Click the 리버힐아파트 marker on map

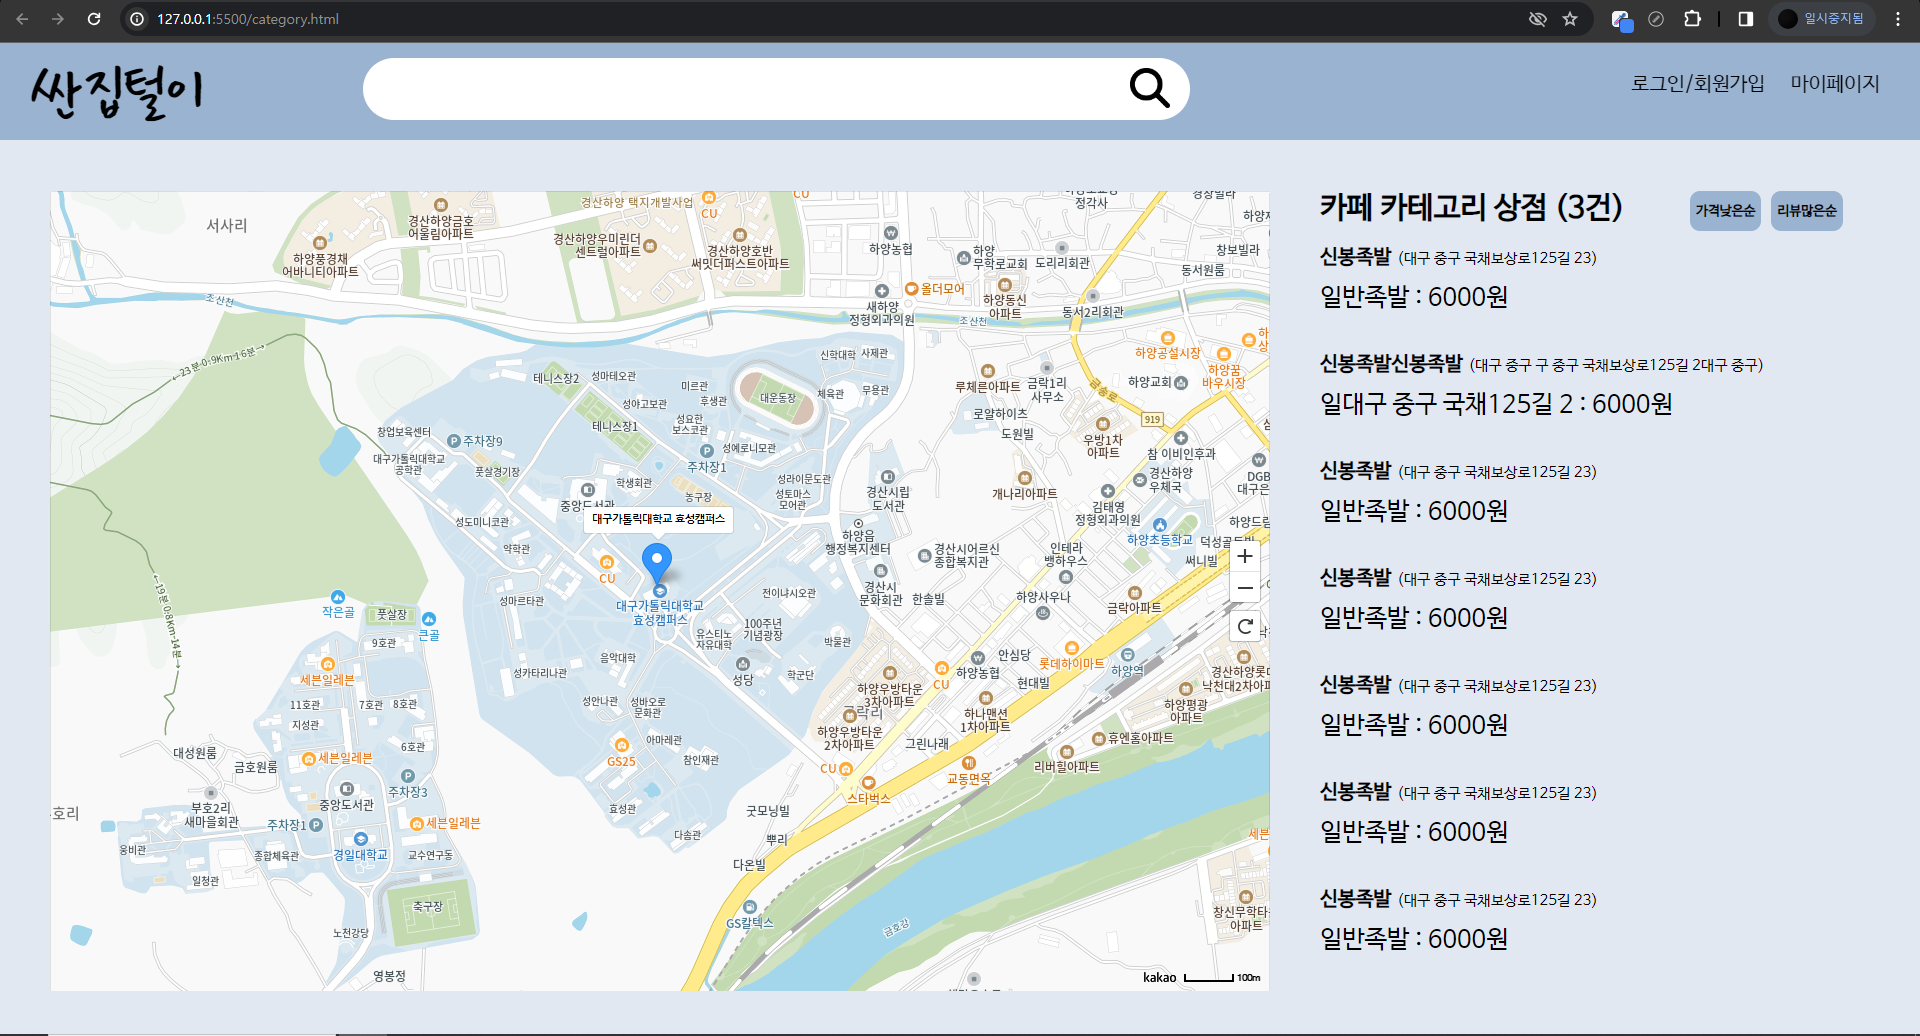(x=1066, y=752)
